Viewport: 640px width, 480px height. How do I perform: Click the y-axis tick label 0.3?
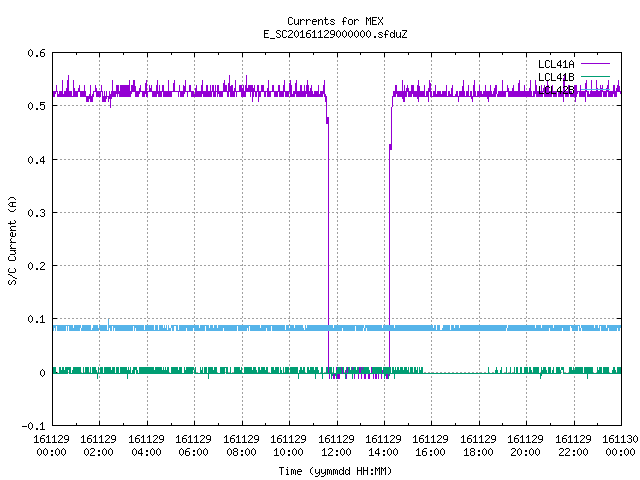coord(36,213)
